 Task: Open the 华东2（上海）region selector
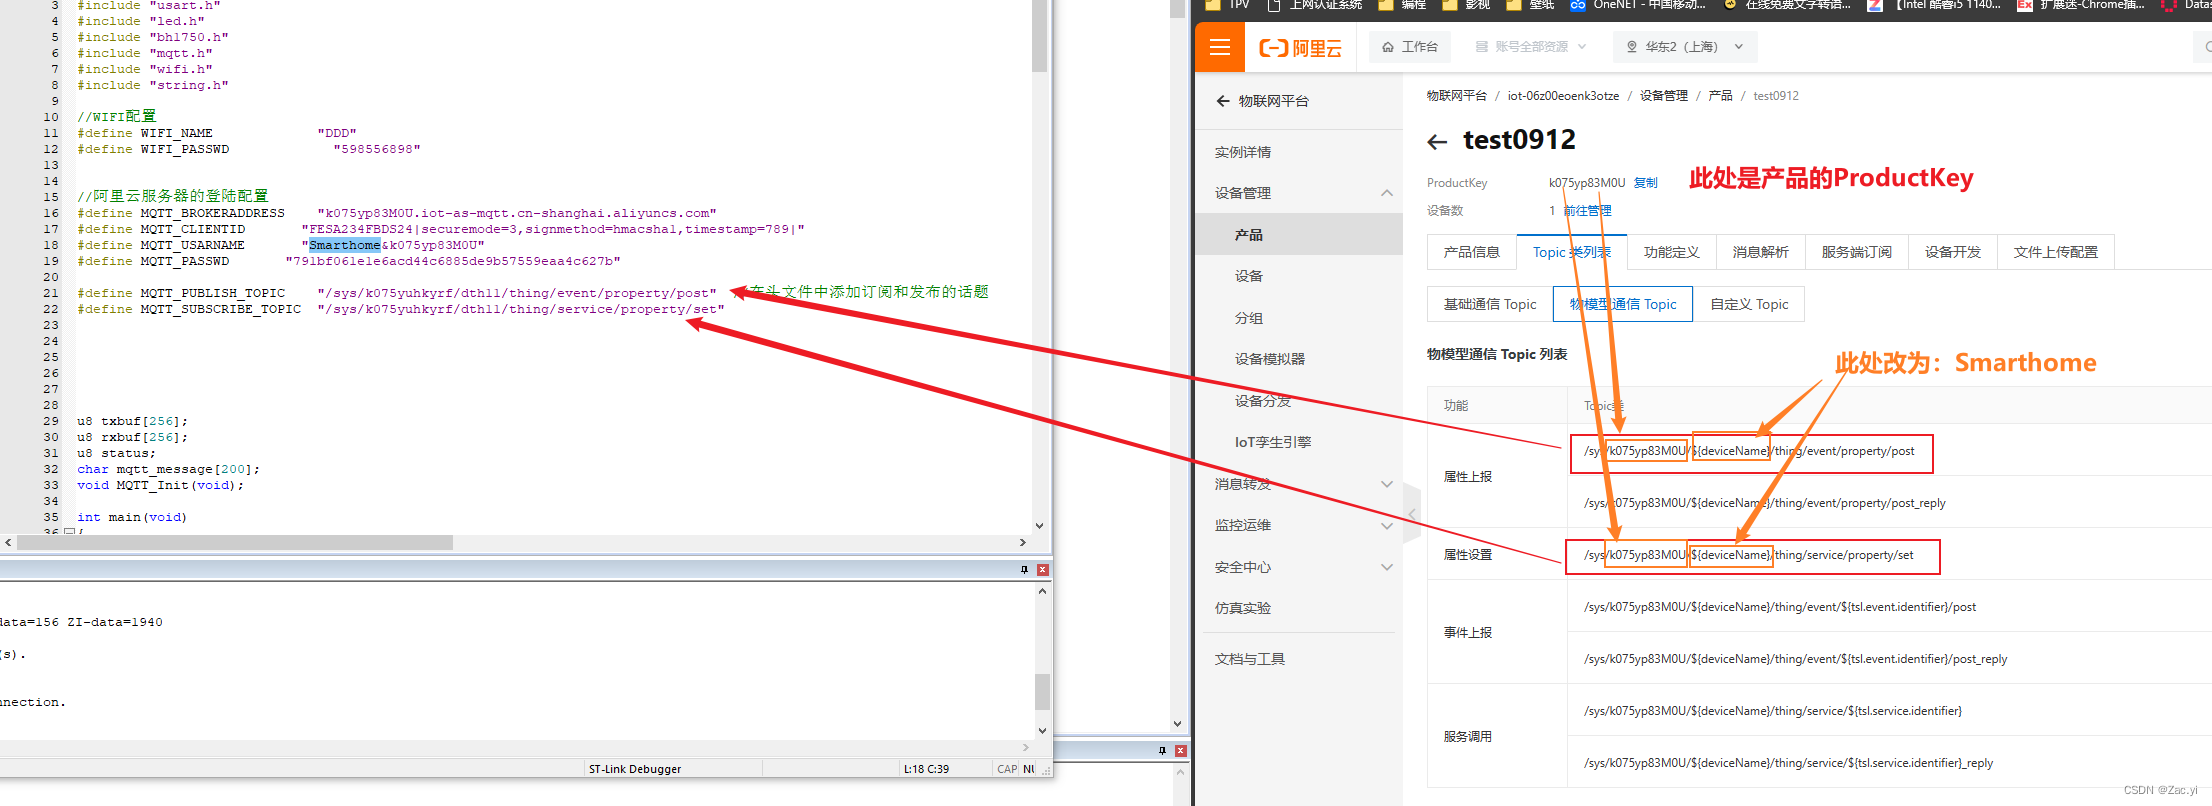click(1685, 47)
